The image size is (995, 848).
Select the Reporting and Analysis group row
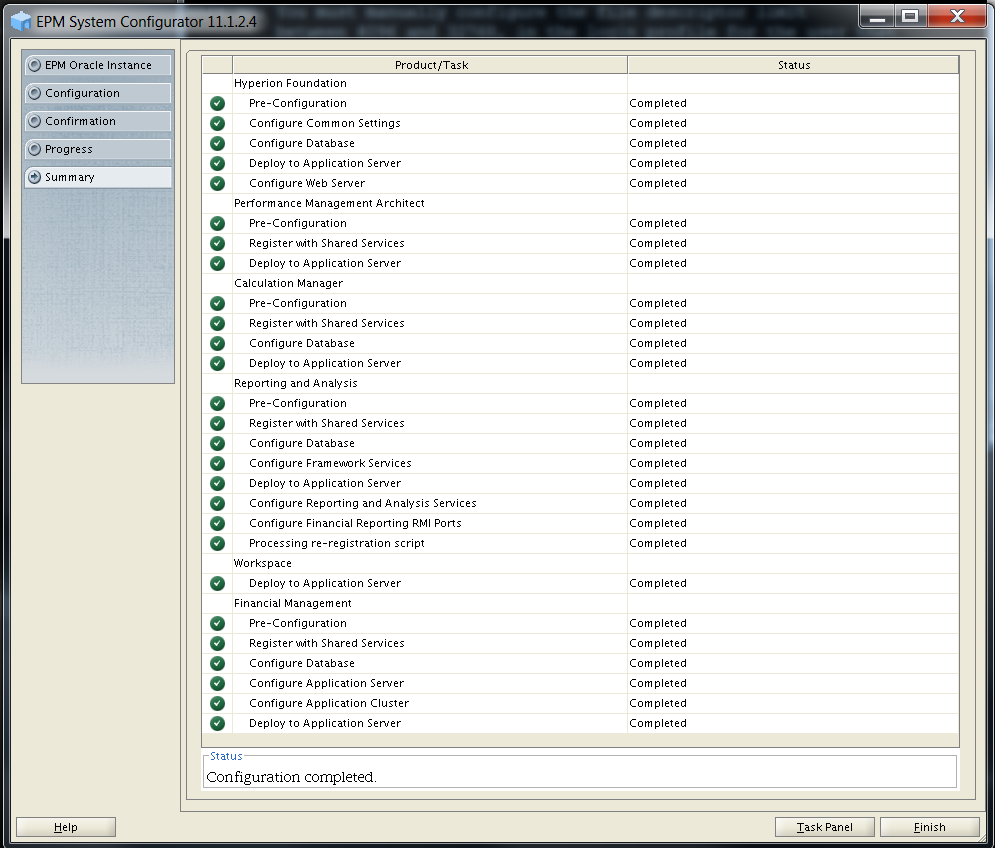tap(580, 383)
